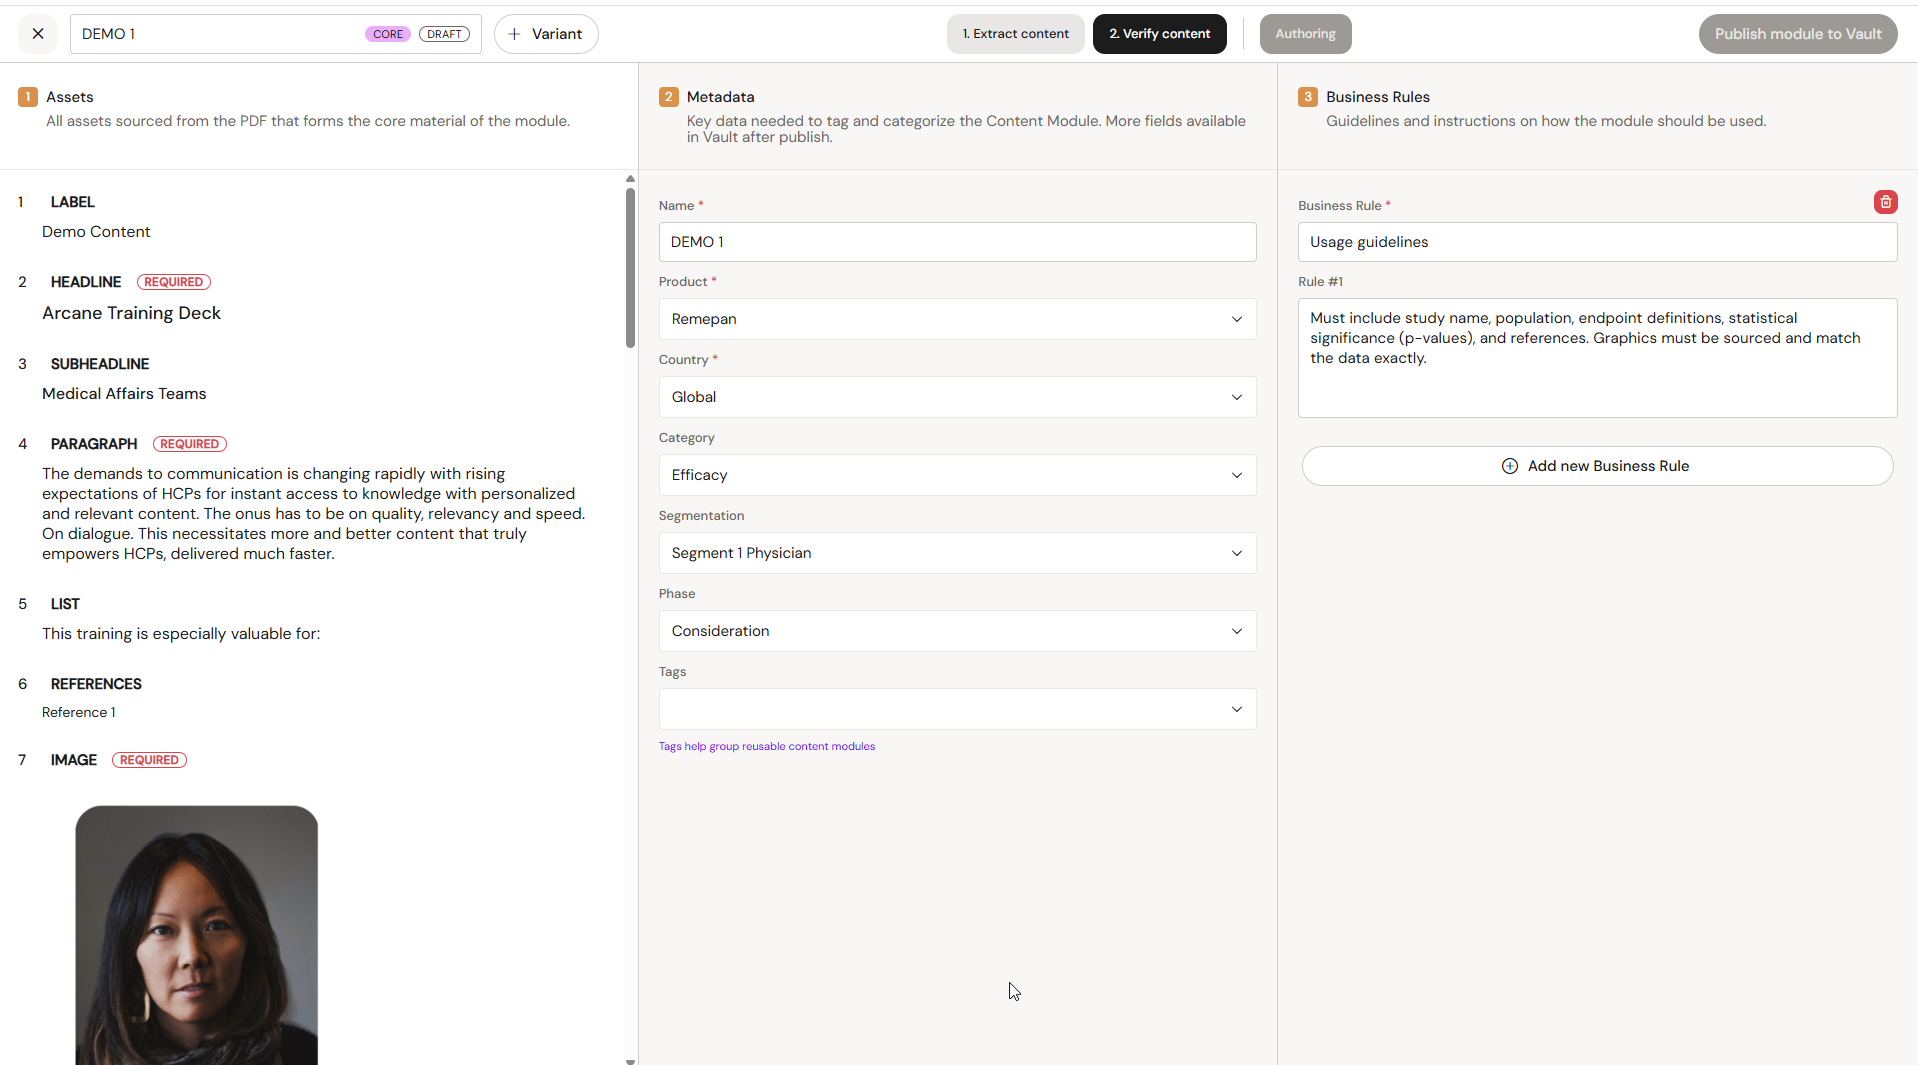Click Add new Business Rule
The height and width of the screenshot is (1065, 1918).
(x=1597, y=466)
